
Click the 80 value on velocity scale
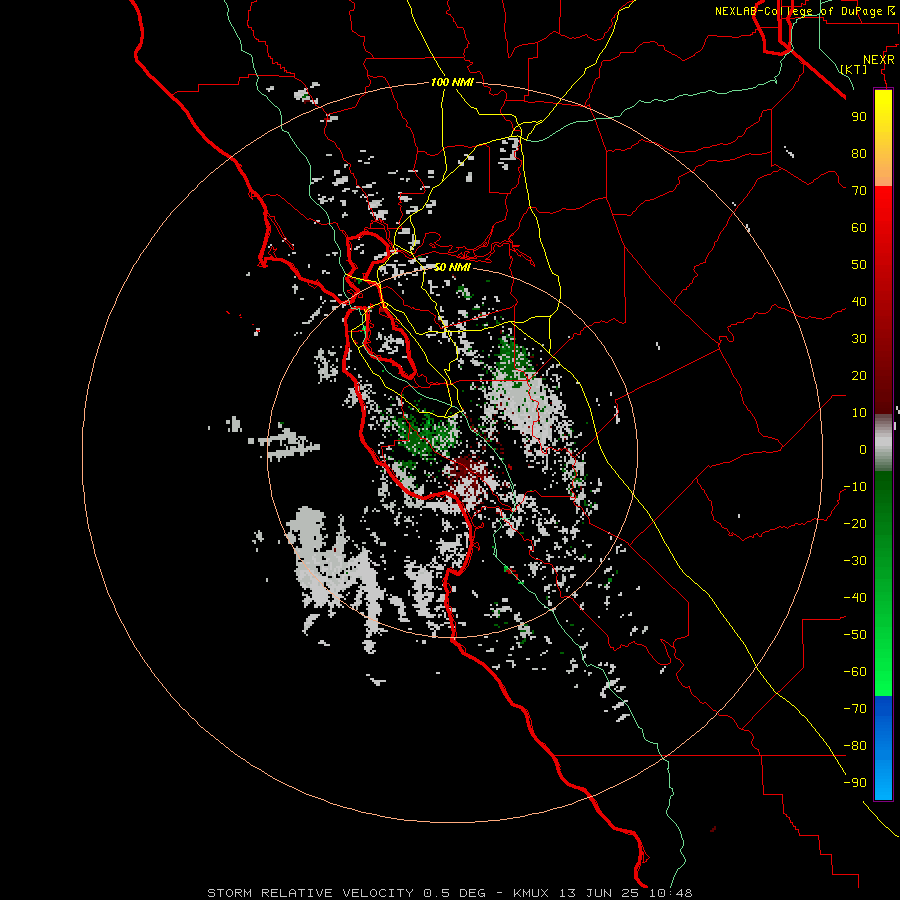coord(859,153)
